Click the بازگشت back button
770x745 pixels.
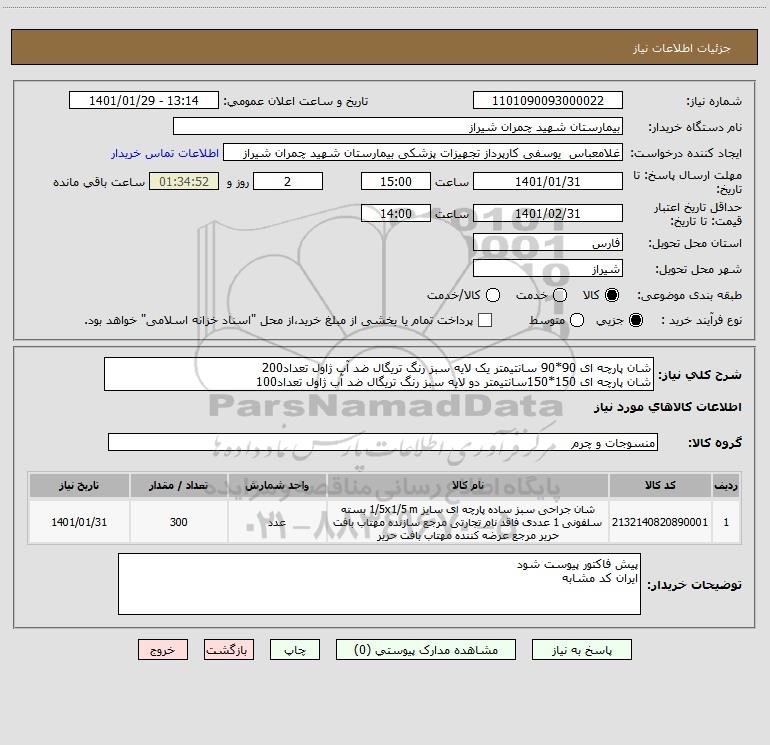[229, 649]
